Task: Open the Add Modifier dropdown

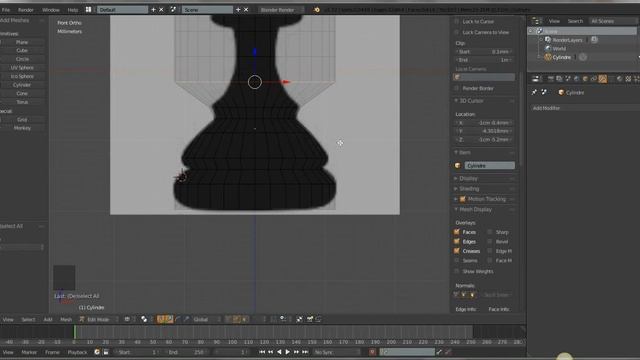Action: [x=585, y=108]
